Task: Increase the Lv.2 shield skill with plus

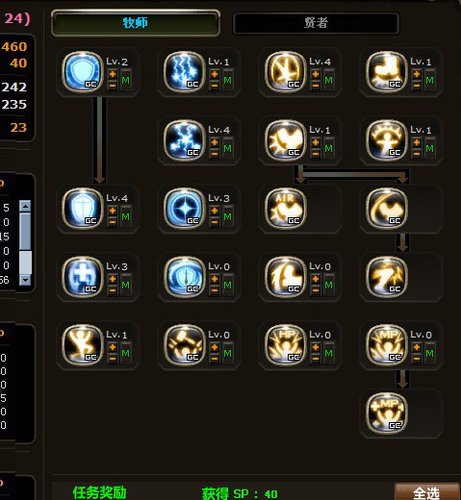Action: 113,74
